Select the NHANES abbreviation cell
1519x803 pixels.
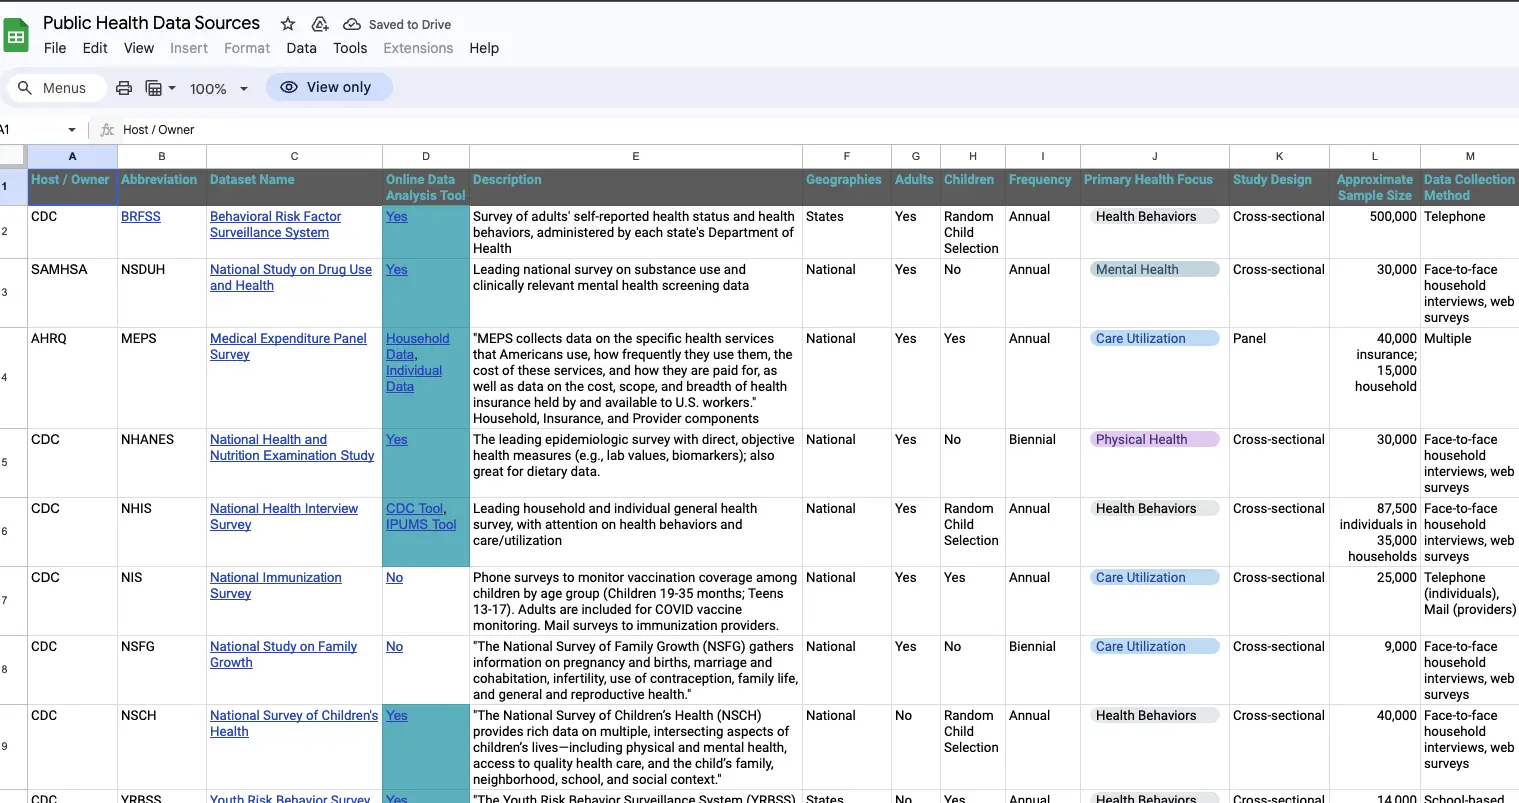(162, 463)
